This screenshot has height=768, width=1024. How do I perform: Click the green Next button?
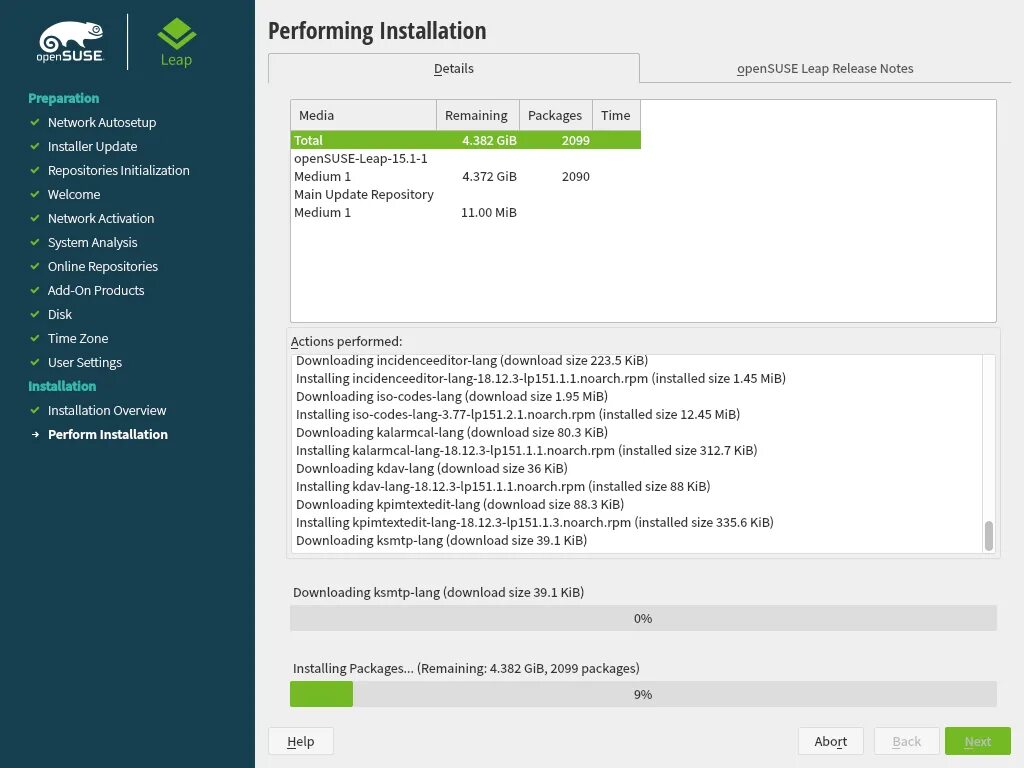977,741
